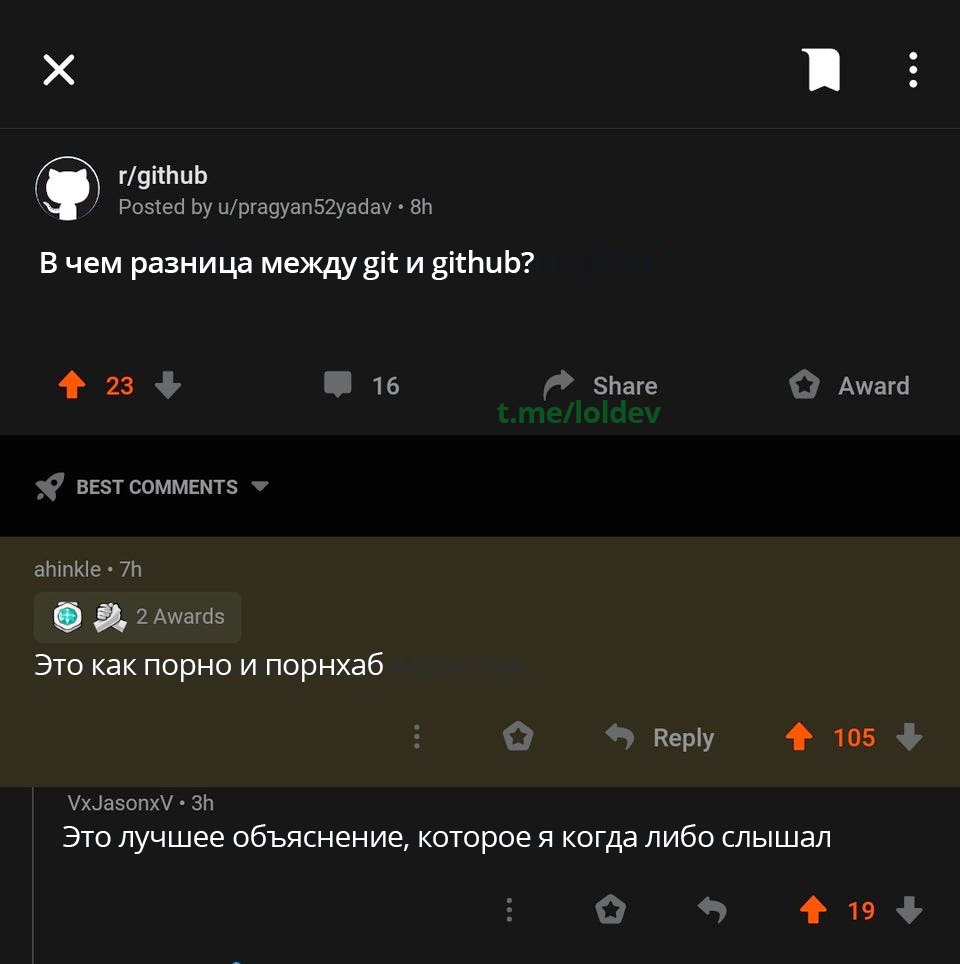Screen dimensions: 960x964
Task: View the 2 Awards badge on ahinkle's comment
Action: 138,617
